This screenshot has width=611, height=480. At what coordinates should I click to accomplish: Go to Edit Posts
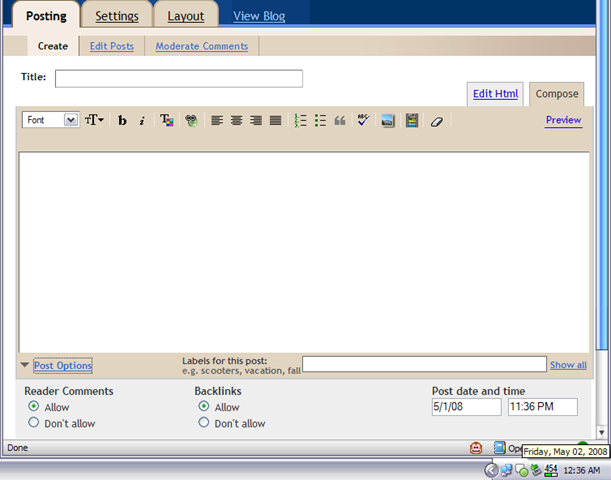tap(112, 46)
